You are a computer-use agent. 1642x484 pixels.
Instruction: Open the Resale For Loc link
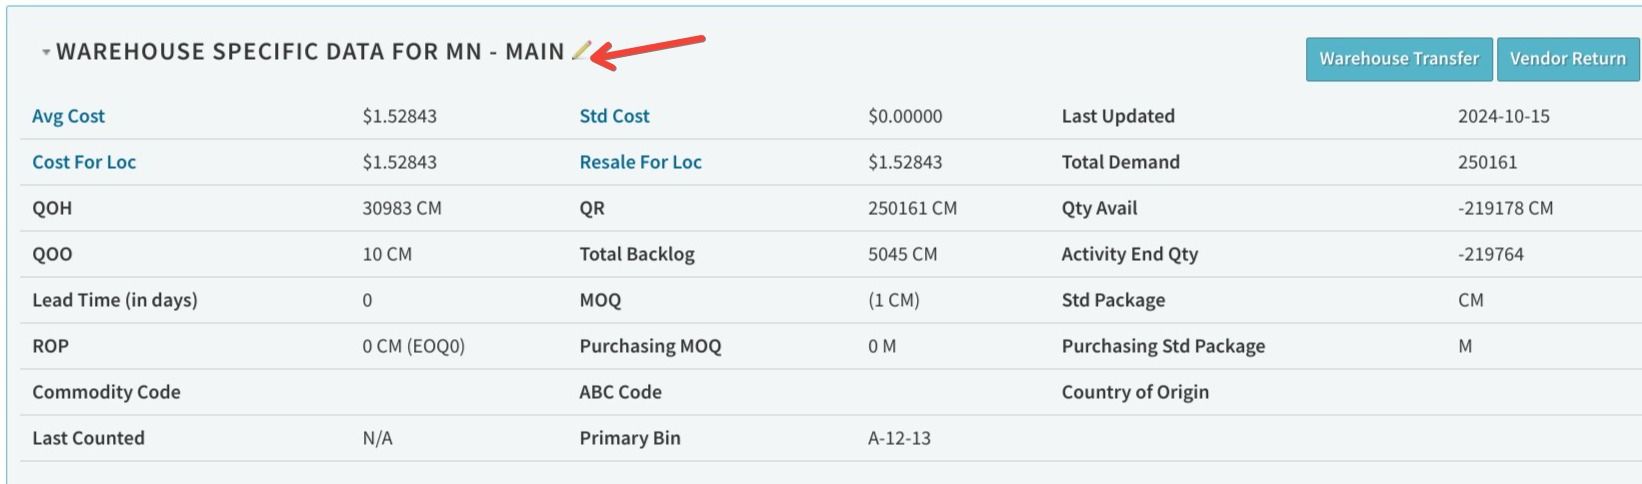click(x=640, y=162)
